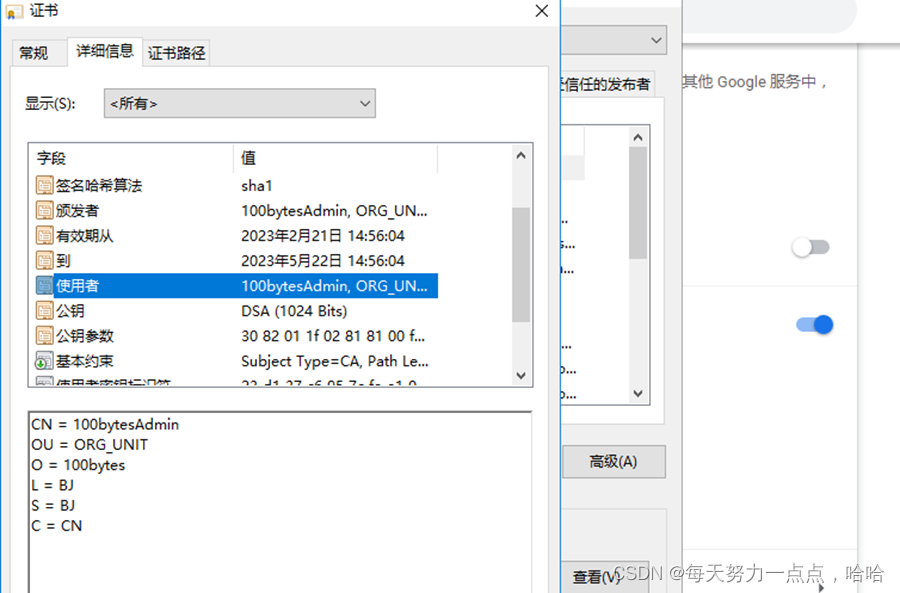The width and height of the screenshot is (900, 593).
Task: Click the certificate icon in title bar
Action: pos(14,10)
